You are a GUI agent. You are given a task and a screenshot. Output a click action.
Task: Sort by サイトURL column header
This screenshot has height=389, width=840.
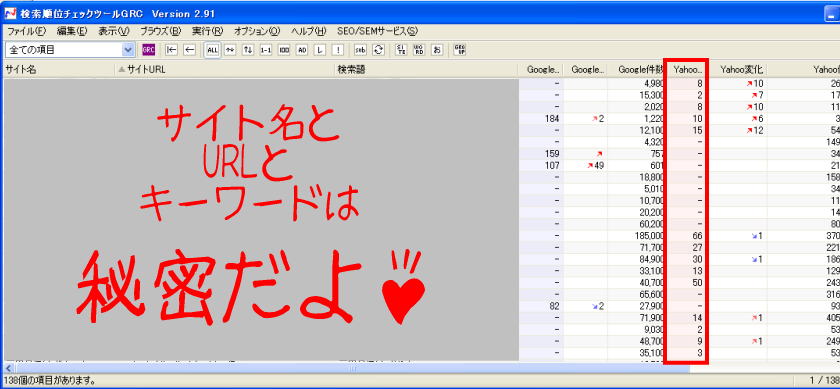coord(224,69)
